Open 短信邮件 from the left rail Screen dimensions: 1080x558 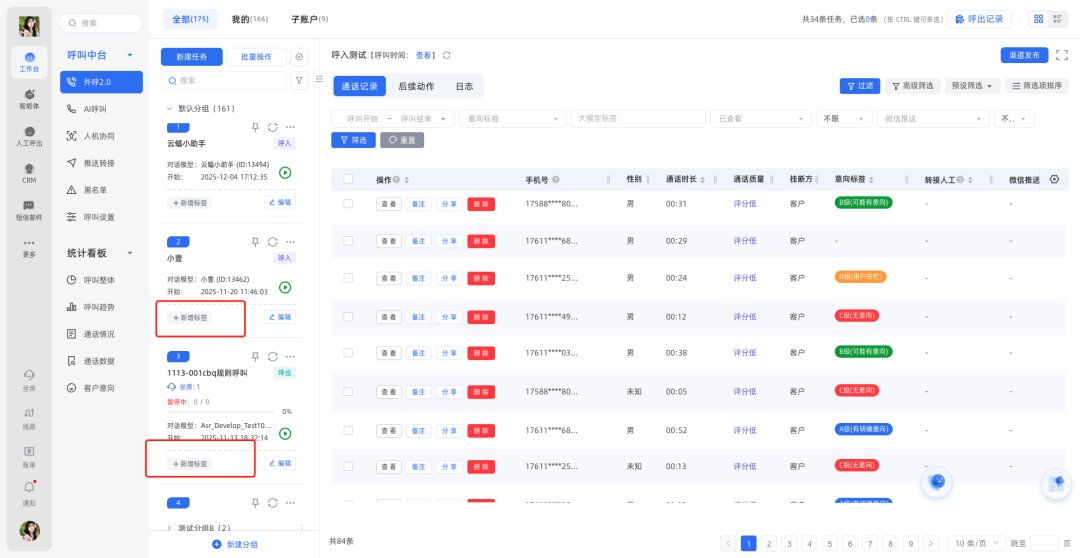29,210
